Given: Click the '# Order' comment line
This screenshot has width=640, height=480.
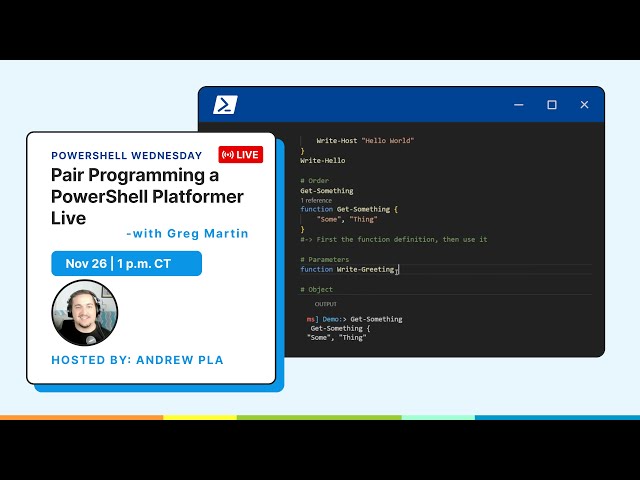Looking at the screenshot, I should click(315, 180).
